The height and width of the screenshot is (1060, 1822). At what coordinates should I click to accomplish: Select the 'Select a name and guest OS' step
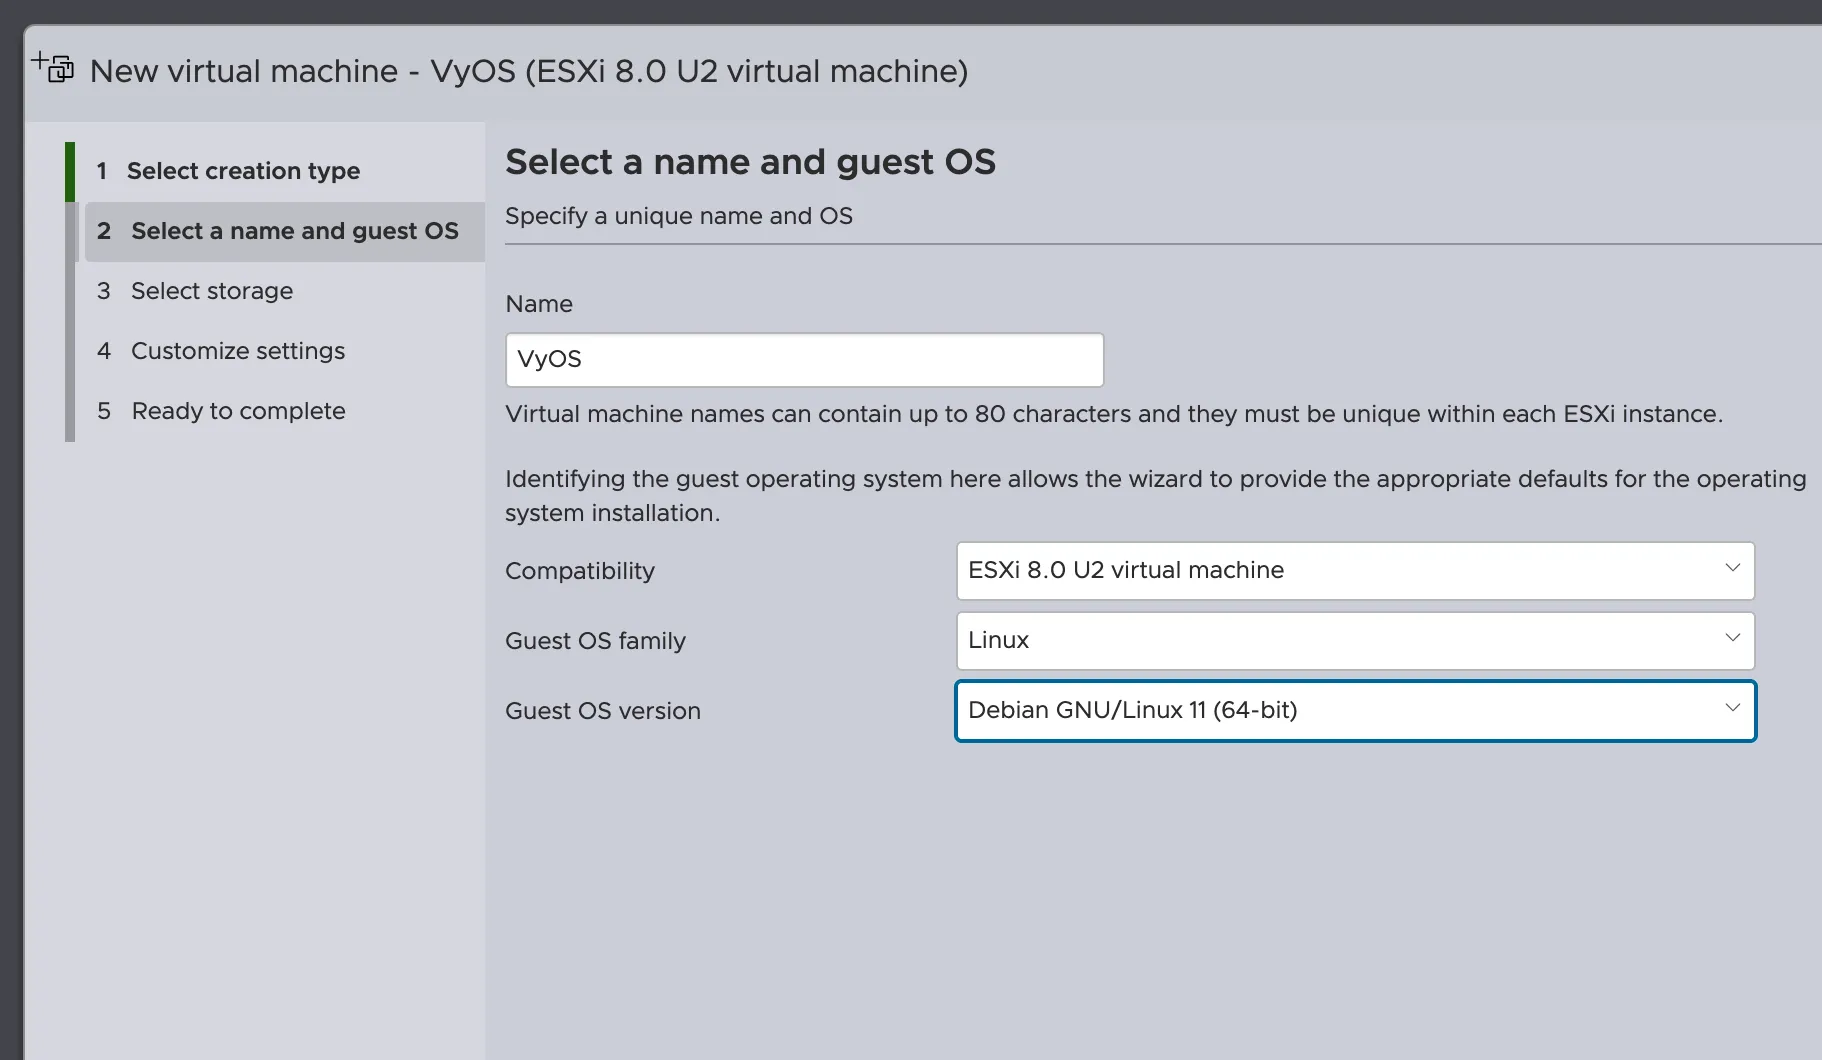coord(294,231)
